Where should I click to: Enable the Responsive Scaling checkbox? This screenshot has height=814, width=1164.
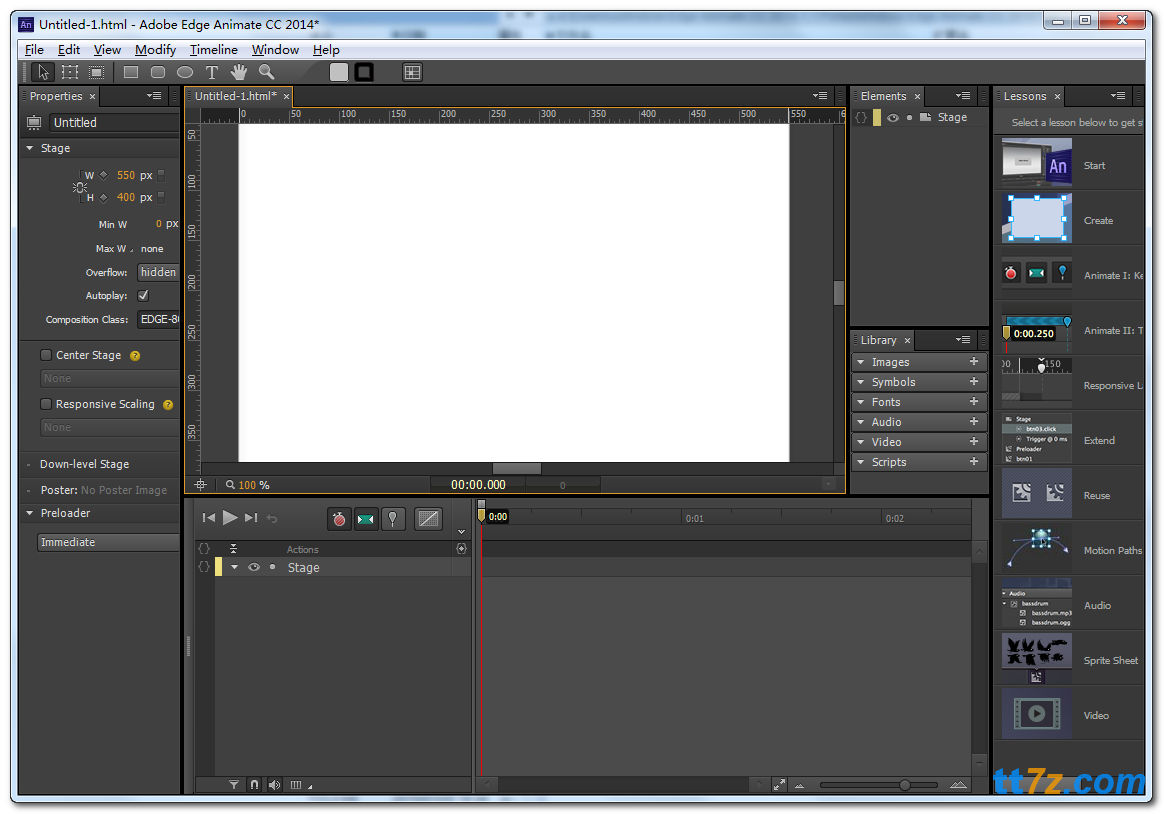[46, 404]
